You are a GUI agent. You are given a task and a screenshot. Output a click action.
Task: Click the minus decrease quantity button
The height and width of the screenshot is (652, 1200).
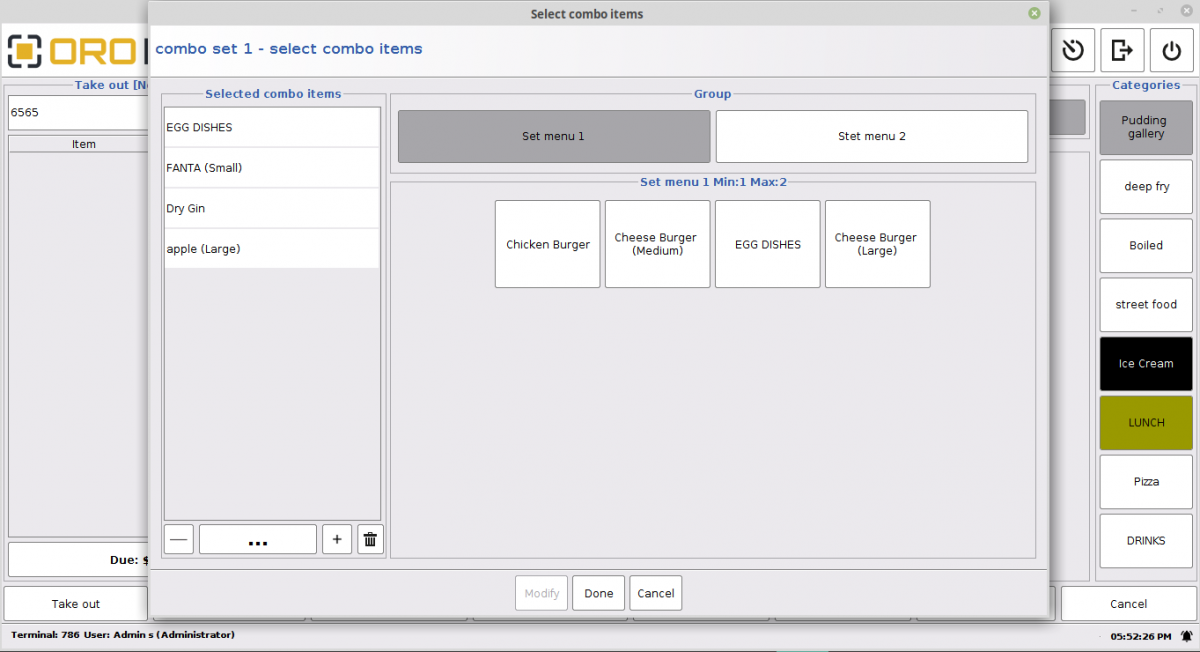click(179, 539)
